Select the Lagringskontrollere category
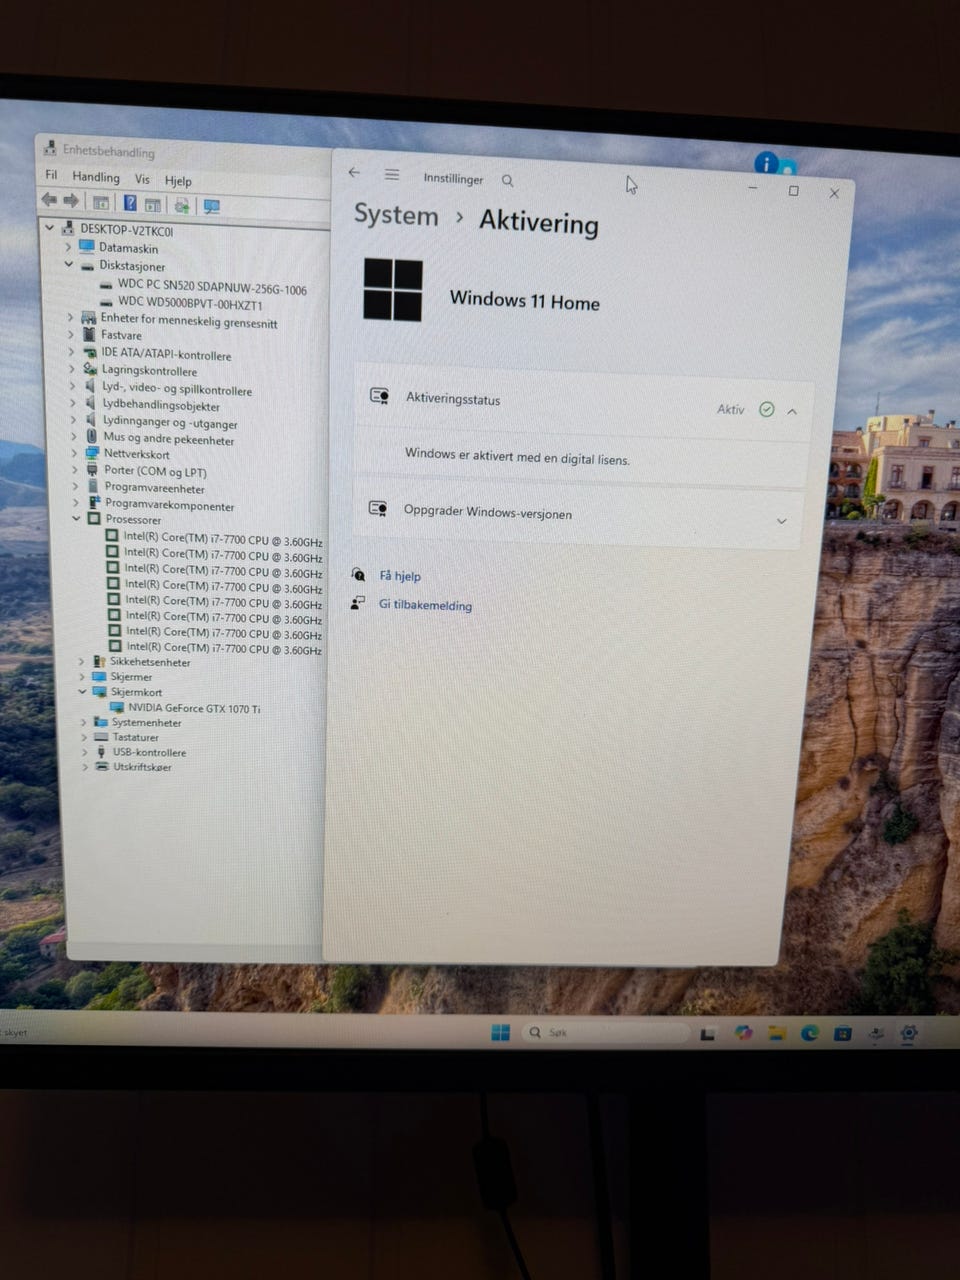Screen dimensions: 960x1280 149,370
